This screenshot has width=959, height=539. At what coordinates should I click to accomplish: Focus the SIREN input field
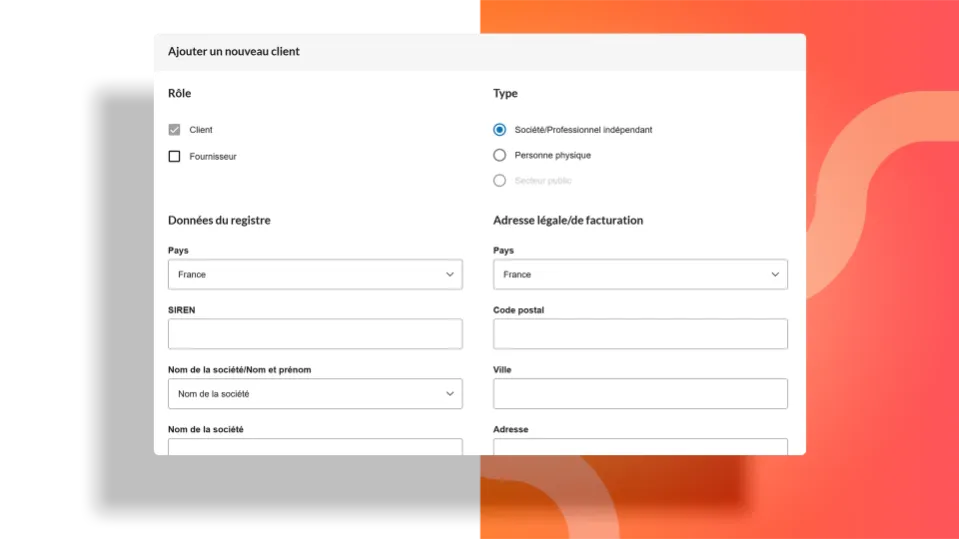[315, 334]
